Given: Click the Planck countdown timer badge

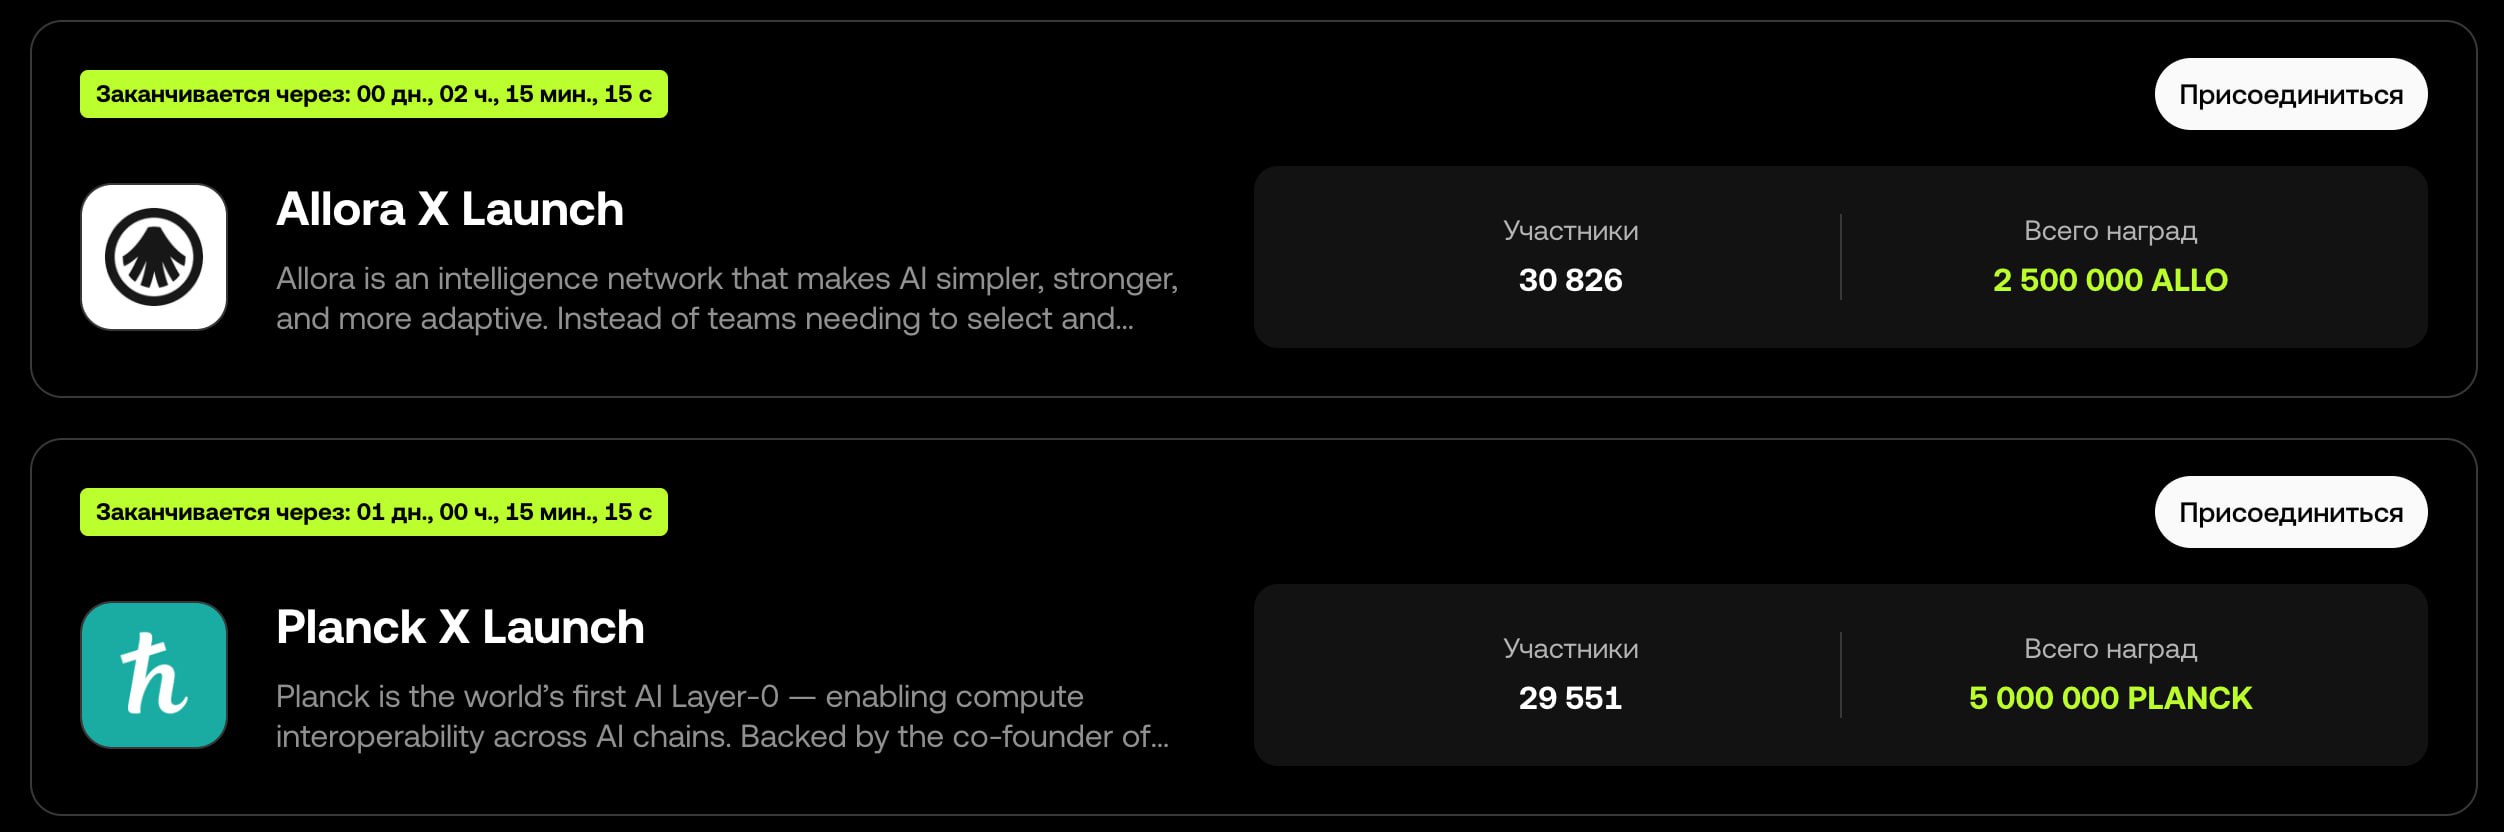Looking at the screenshot, I should (x=374, y=512).
